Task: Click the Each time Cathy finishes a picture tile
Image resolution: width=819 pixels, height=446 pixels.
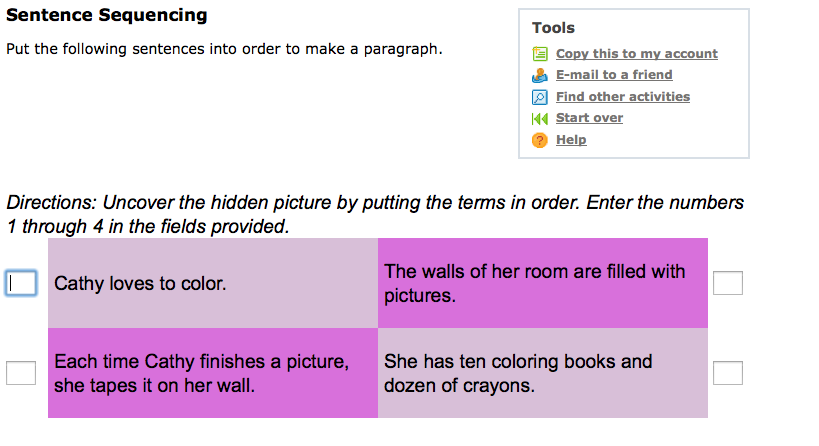Action: 213,373
